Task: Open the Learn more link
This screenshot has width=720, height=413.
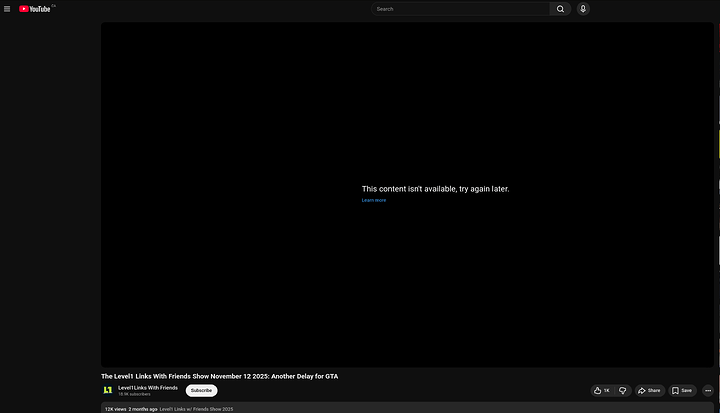Action: (x=374, y=200)
